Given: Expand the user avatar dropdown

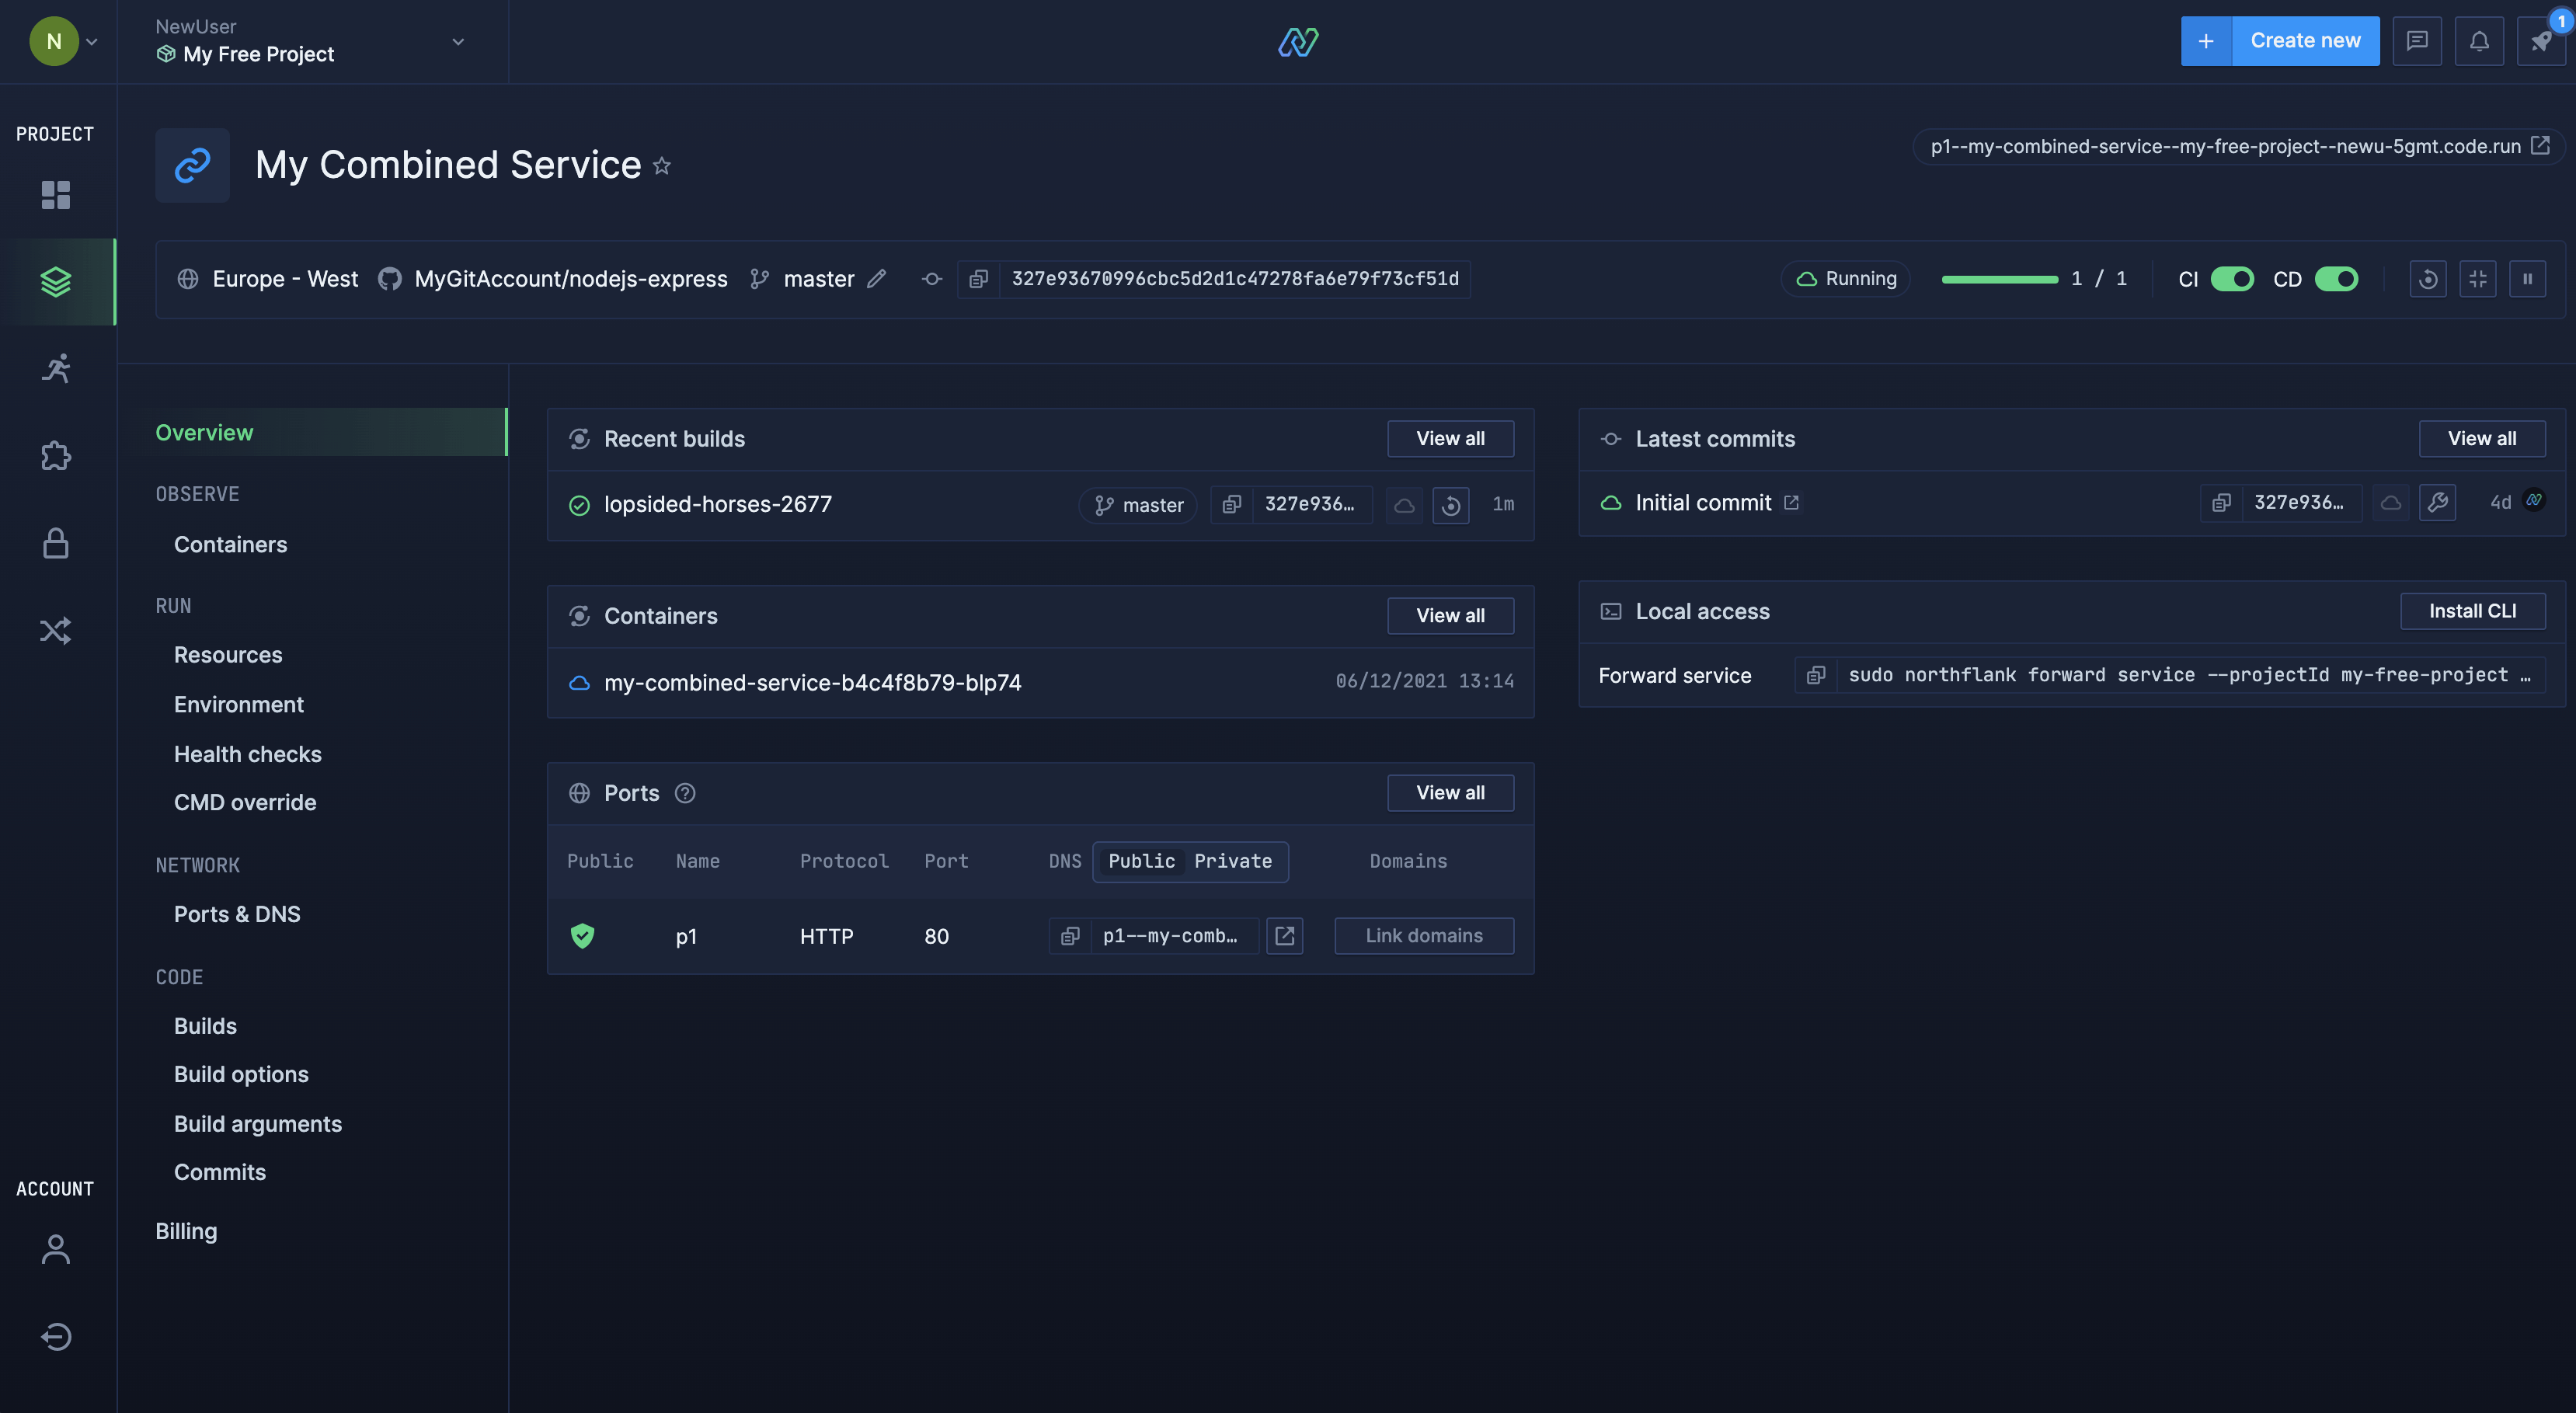Looking at the screenshot, I should 63,41.
